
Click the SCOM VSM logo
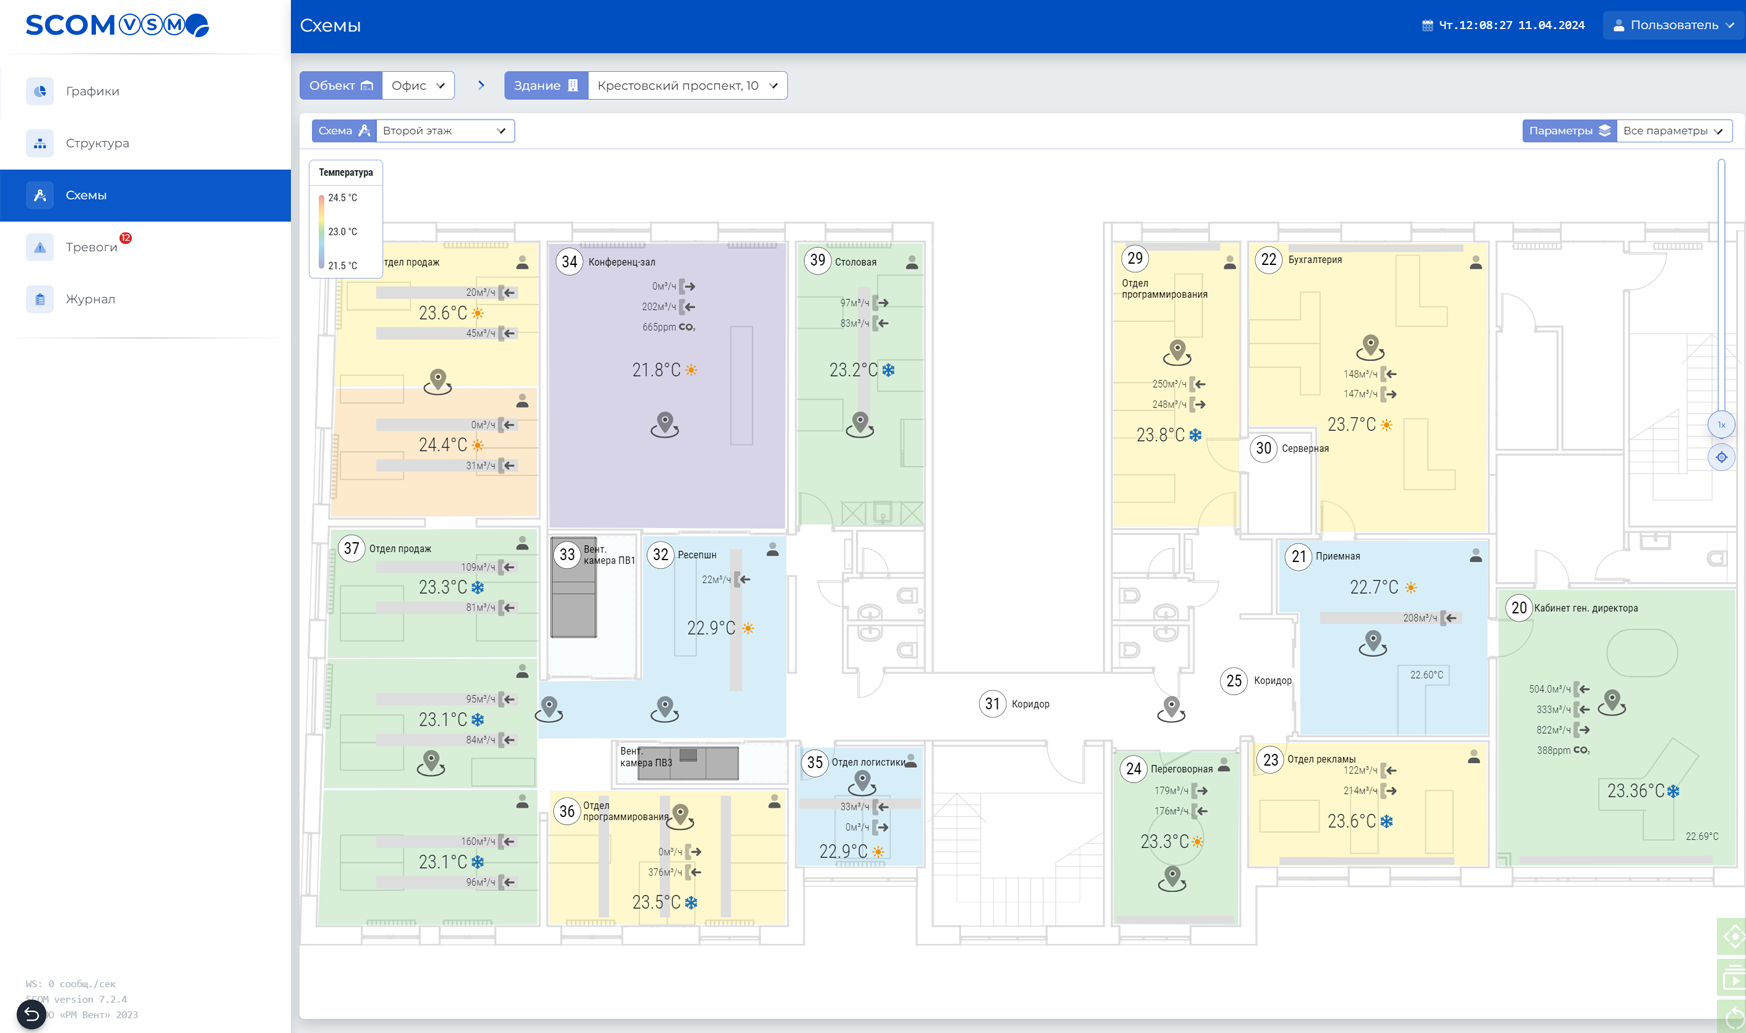point(117,25)
